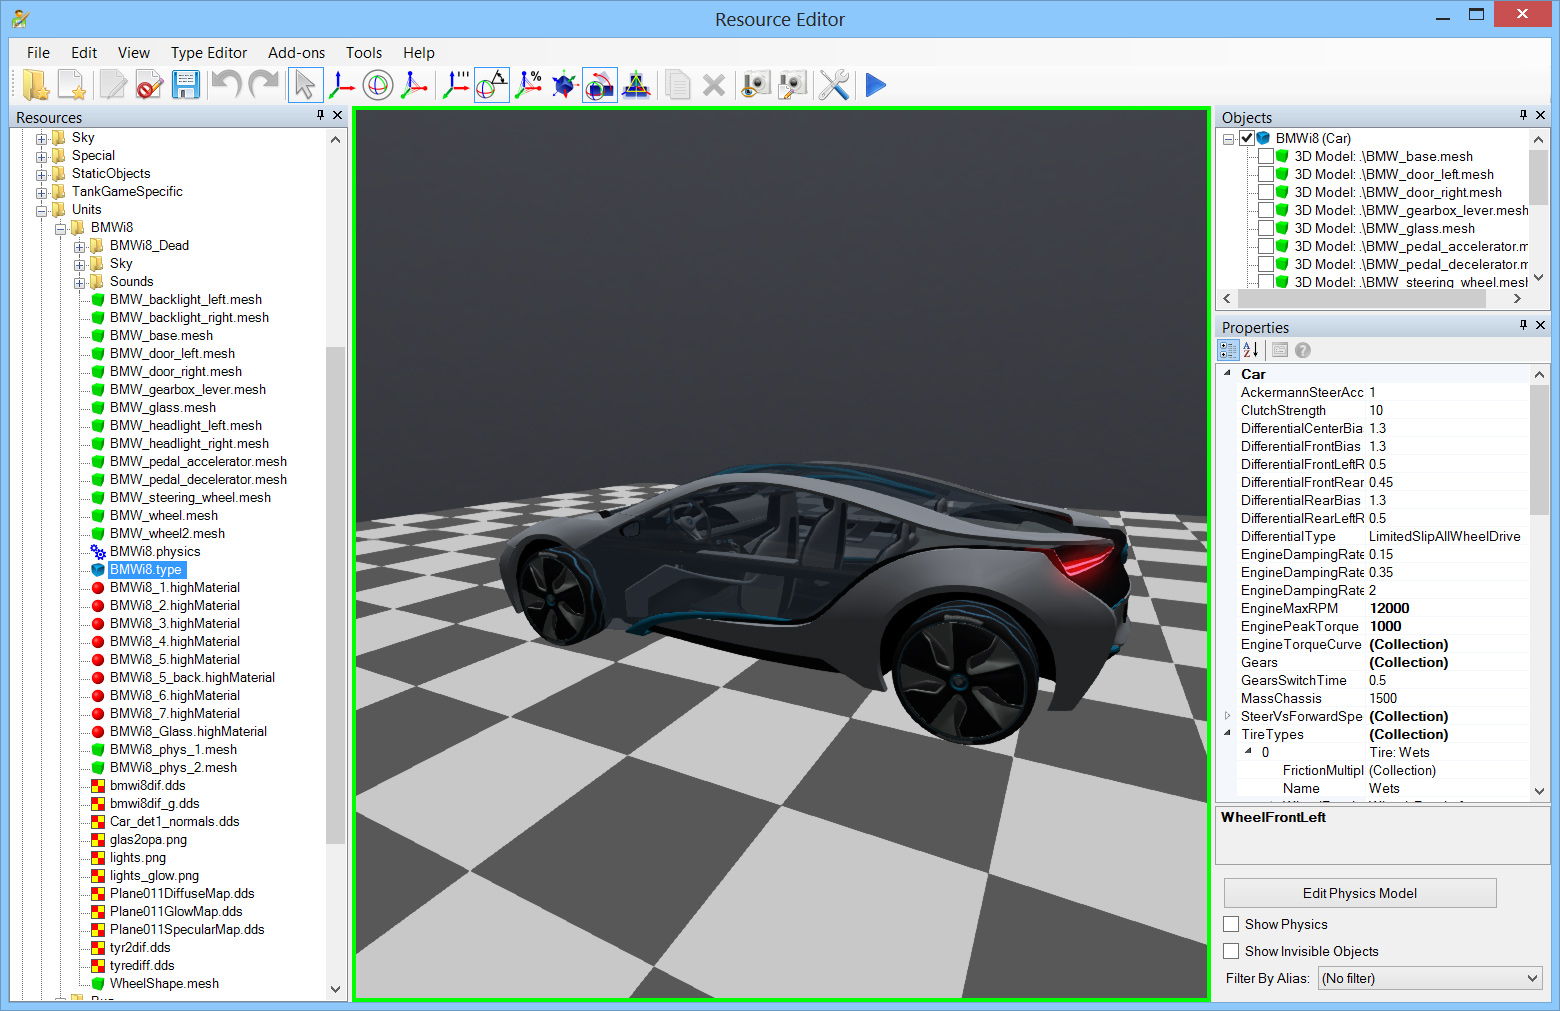Open the Add-ons menu
The height and width of the screenshot is (1011, 1560).
(x=296, y=53)
